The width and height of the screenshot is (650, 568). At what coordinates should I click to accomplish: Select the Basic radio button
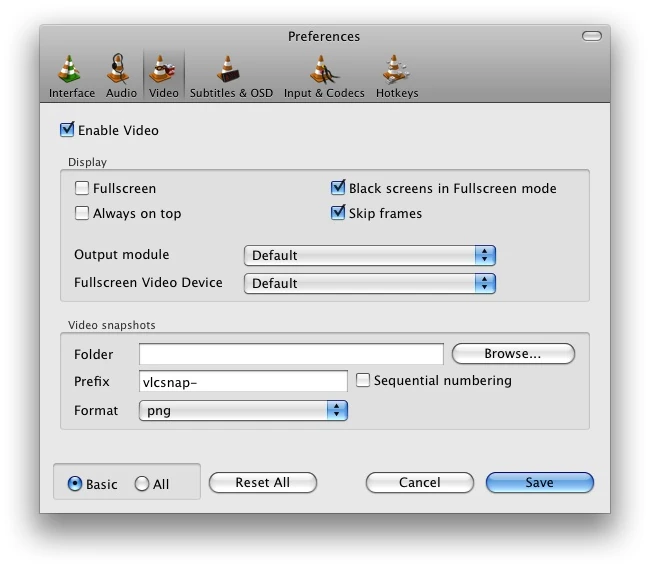pyautogui.click(x=75, y=483)
